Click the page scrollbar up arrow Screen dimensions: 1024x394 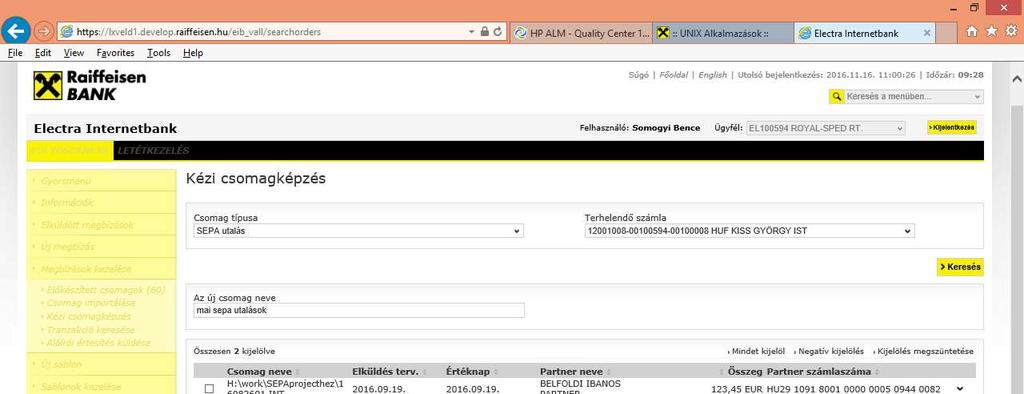click(1016, 78)
